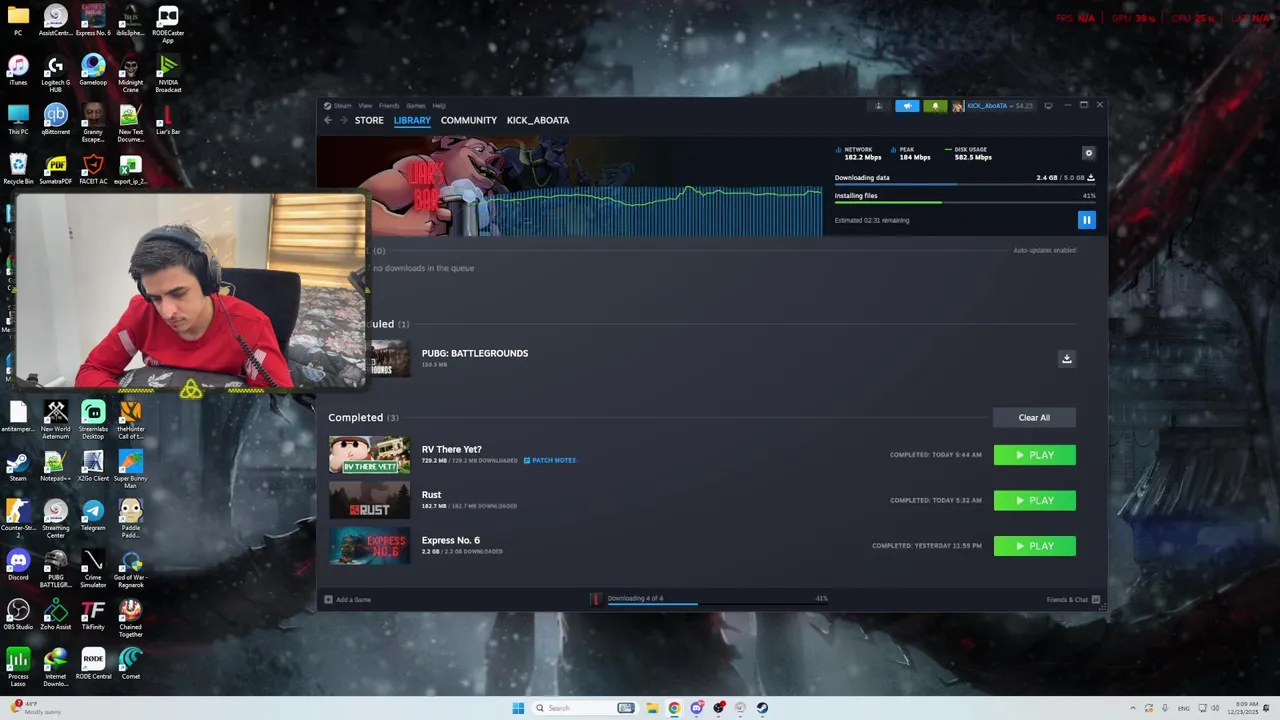
Task: Show hidden system tray icons
Action: [1133, 708]
